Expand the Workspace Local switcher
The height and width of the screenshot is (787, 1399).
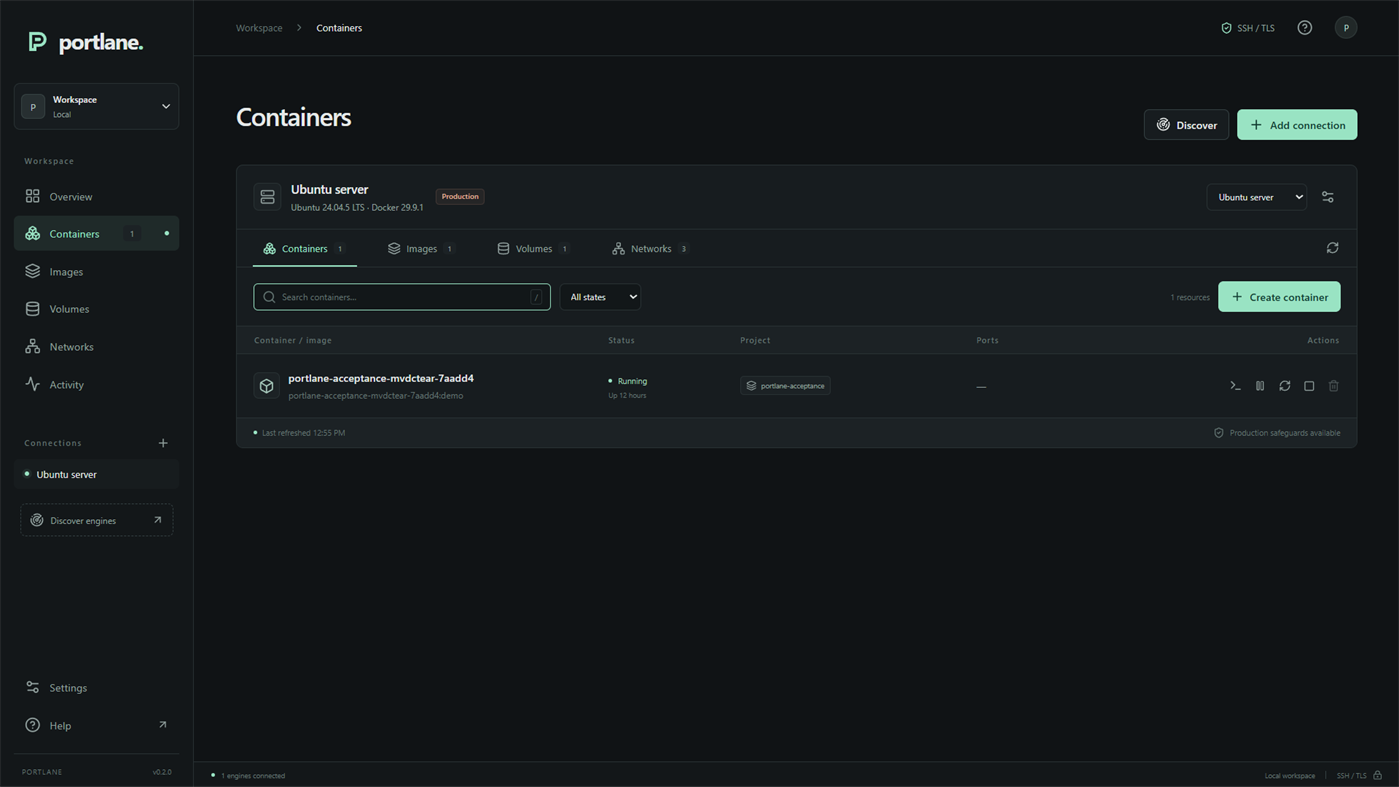tap(96, 106)
